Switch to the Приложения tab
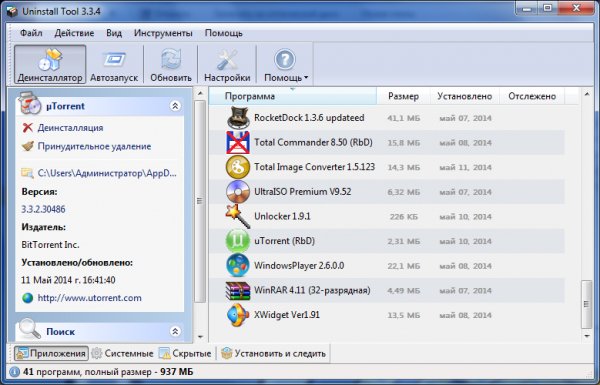The width and height of the screenshot is (600, 385). coord(51,353)
